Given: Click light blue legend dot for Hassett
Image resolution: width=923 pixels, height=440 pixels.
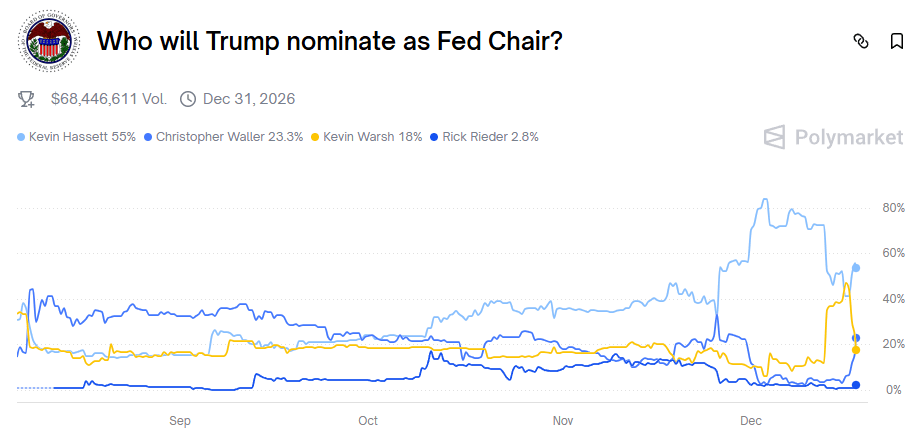Looking at the screenshot, I should (22, 137).
